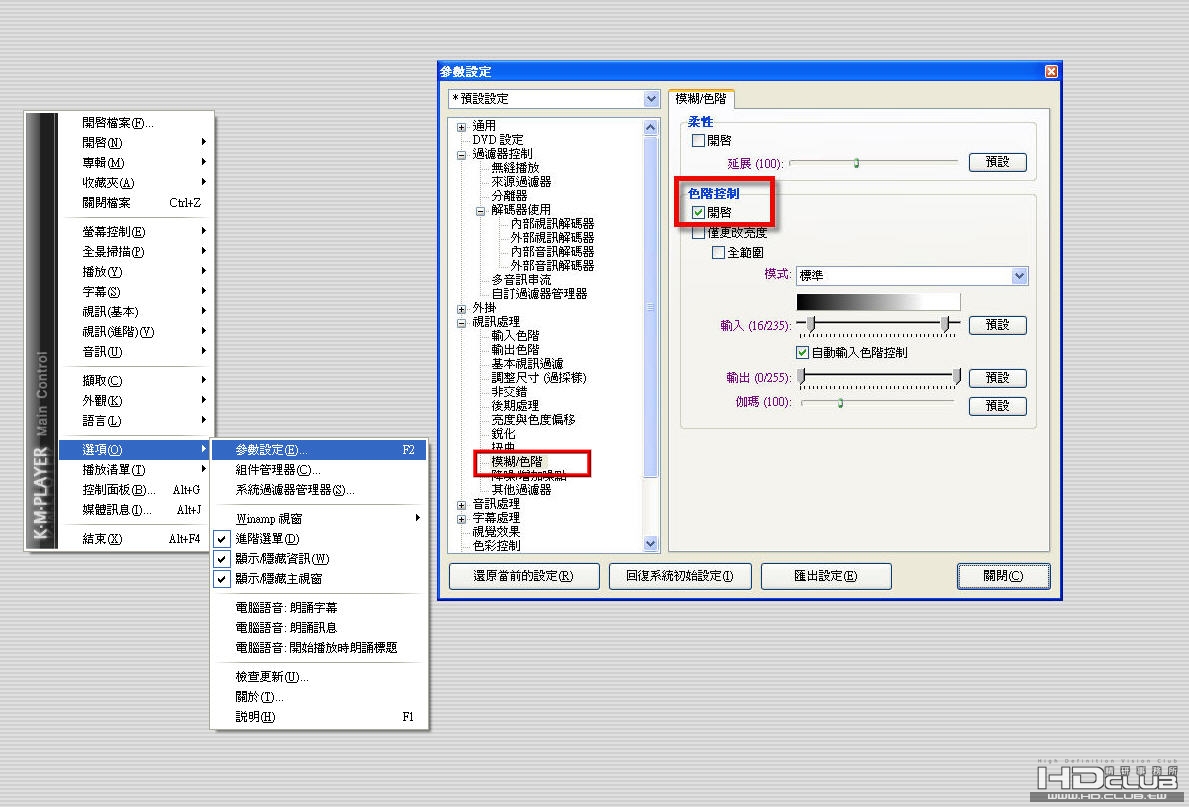Switch to the 模糊/色階 tab
The width and height of the screenshot is (1189, 807).
tap(701, 99)
